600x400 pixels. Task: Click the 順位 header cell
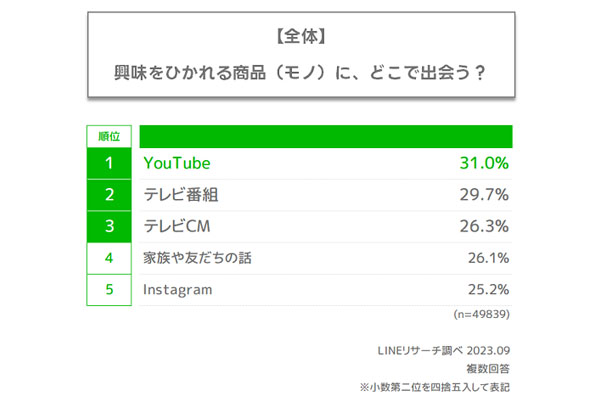pos(109,136)
